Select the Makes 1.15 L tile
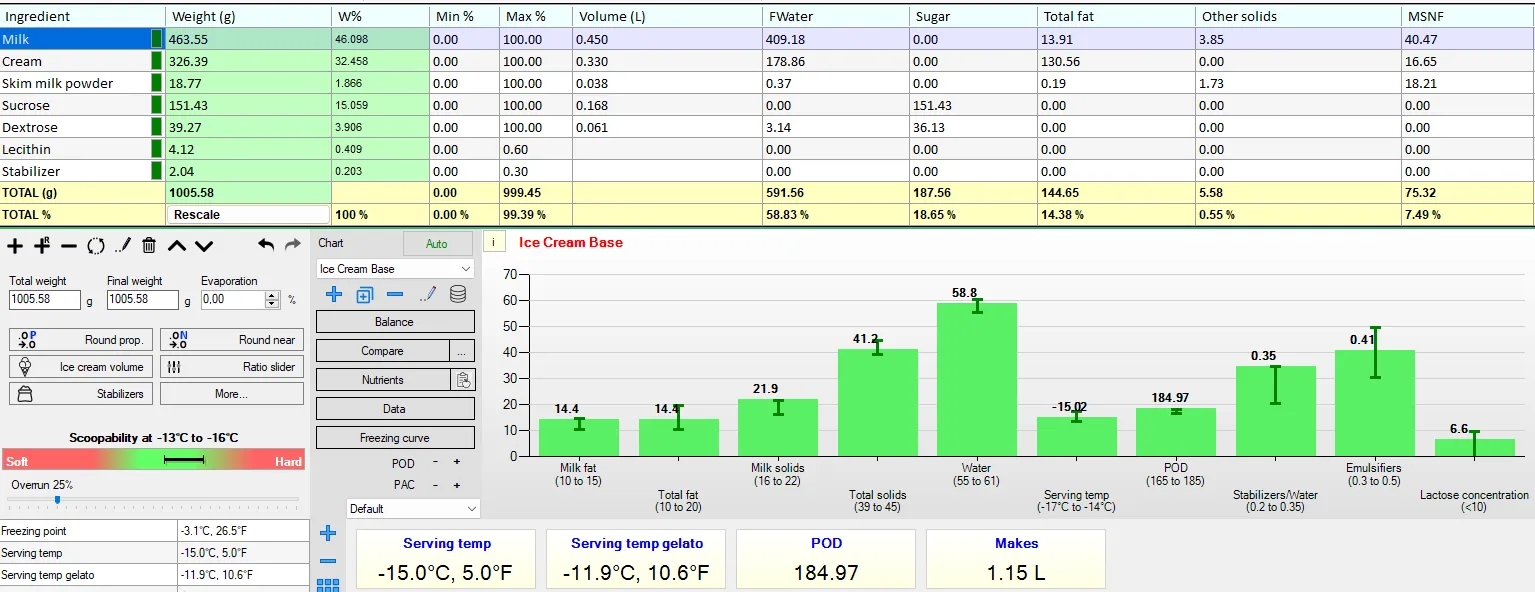Viewport: 1535px width, 592px height. [x=1016, y=560]
